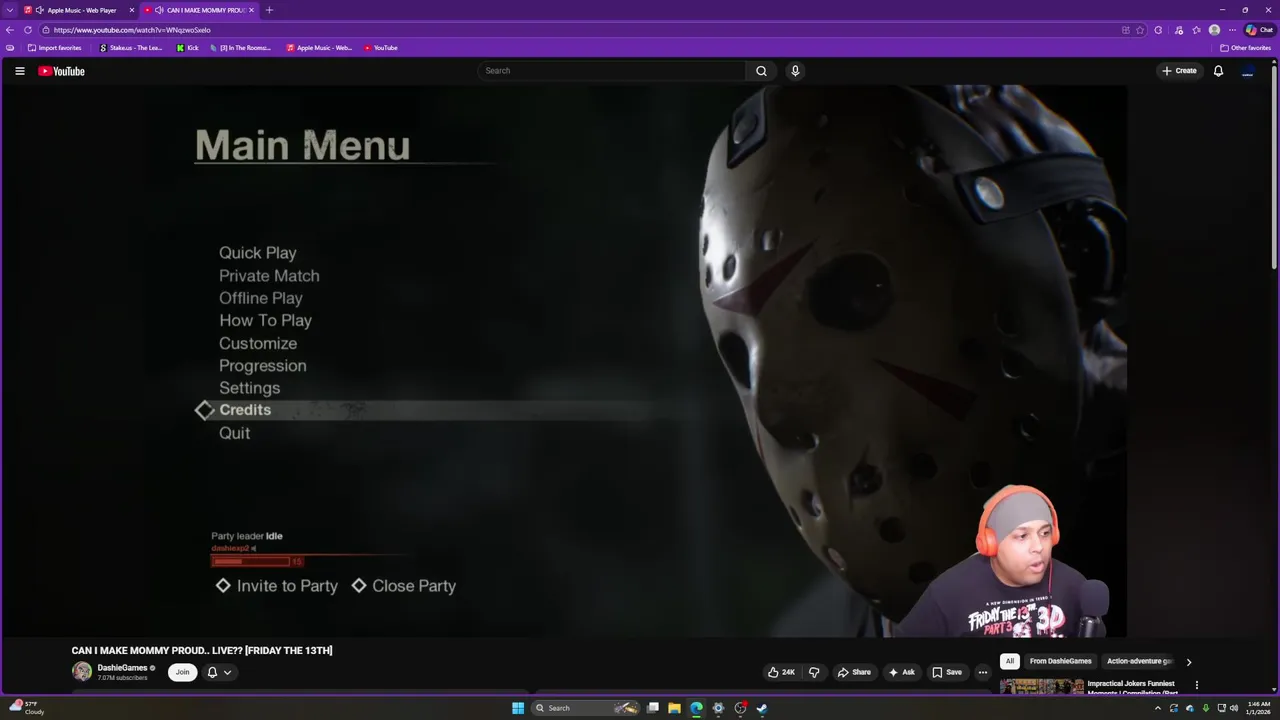Open browser settings and more ellipsis

pos(1232,30)
